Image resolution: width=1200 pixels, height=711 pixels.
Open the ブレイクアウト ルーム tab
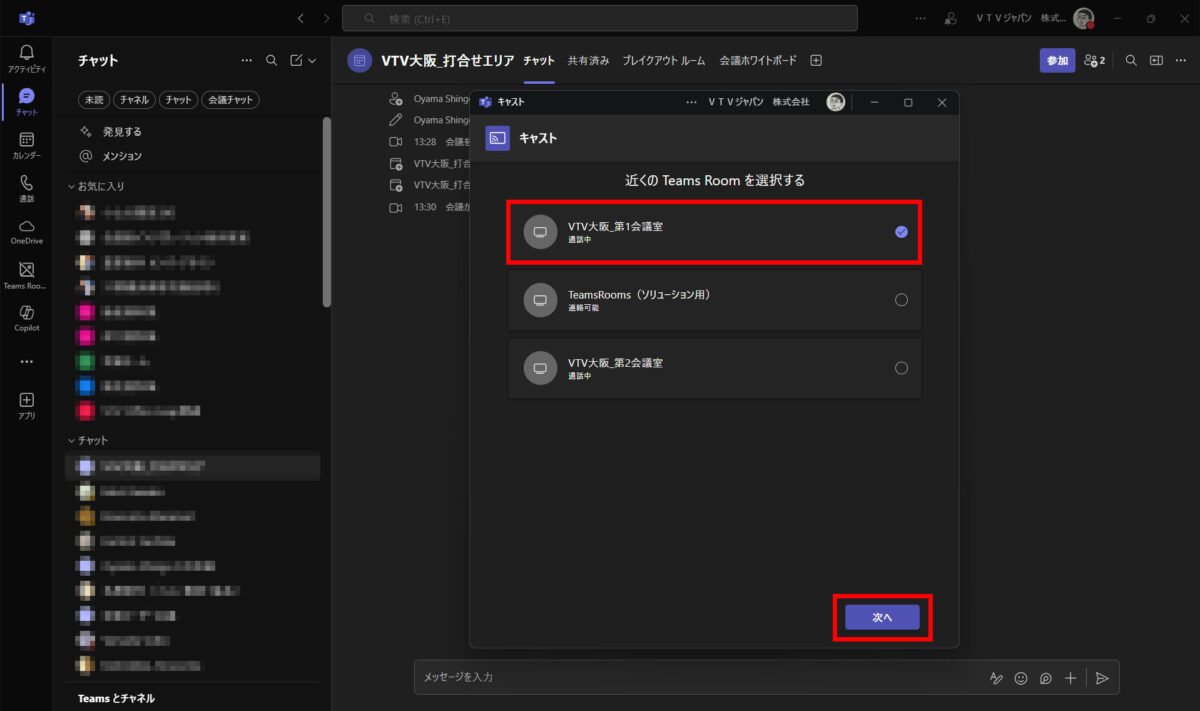click(x=664, y=61)
